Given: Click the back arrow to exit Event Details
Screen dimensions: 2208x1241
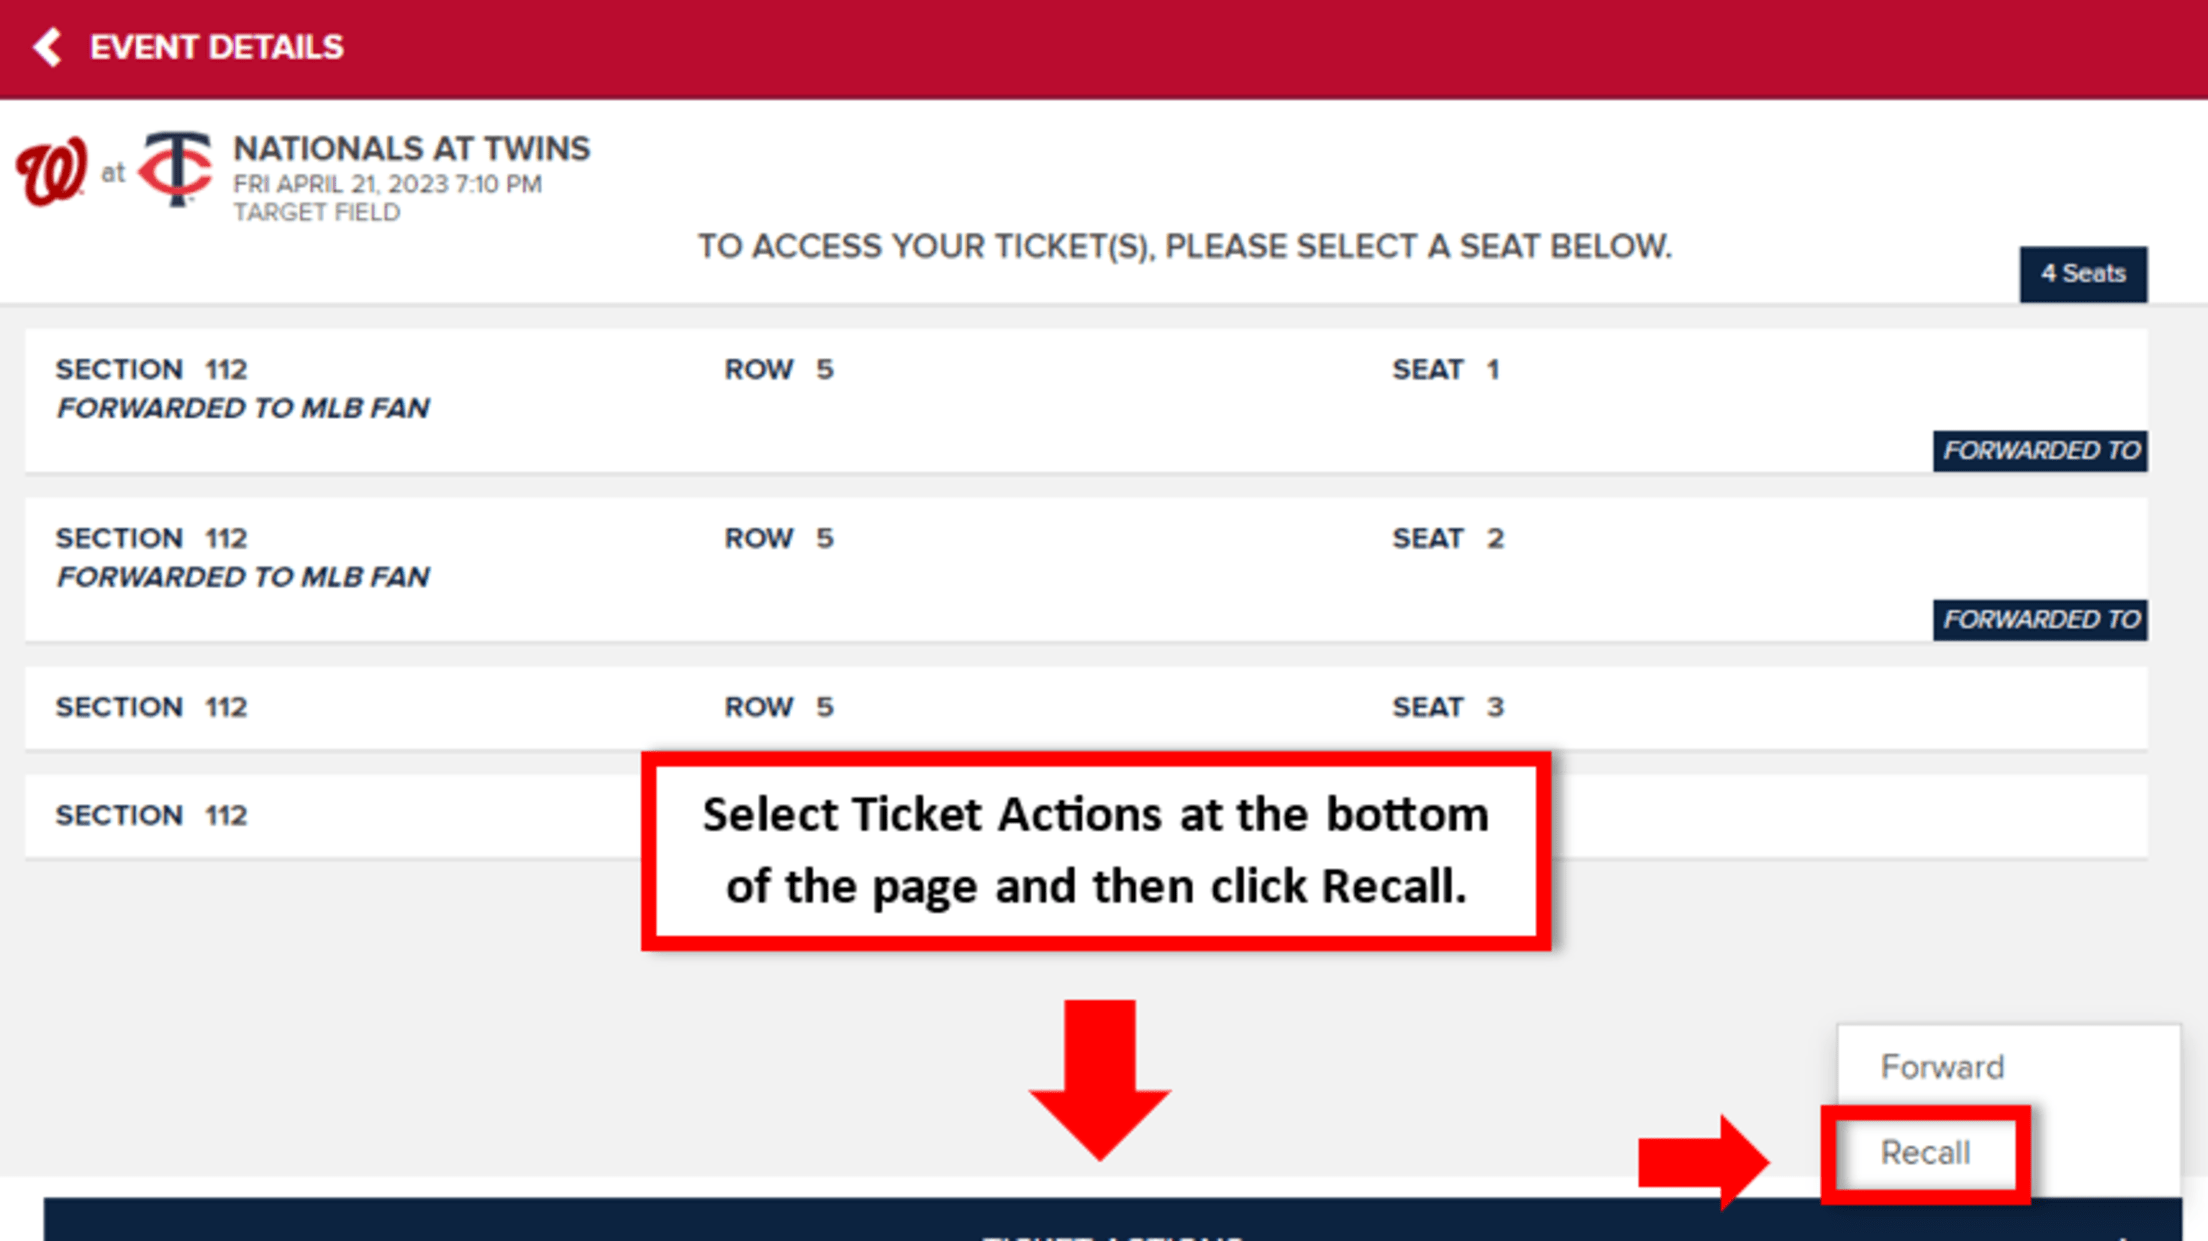Looking at the screenshot, I should [47, 46].
